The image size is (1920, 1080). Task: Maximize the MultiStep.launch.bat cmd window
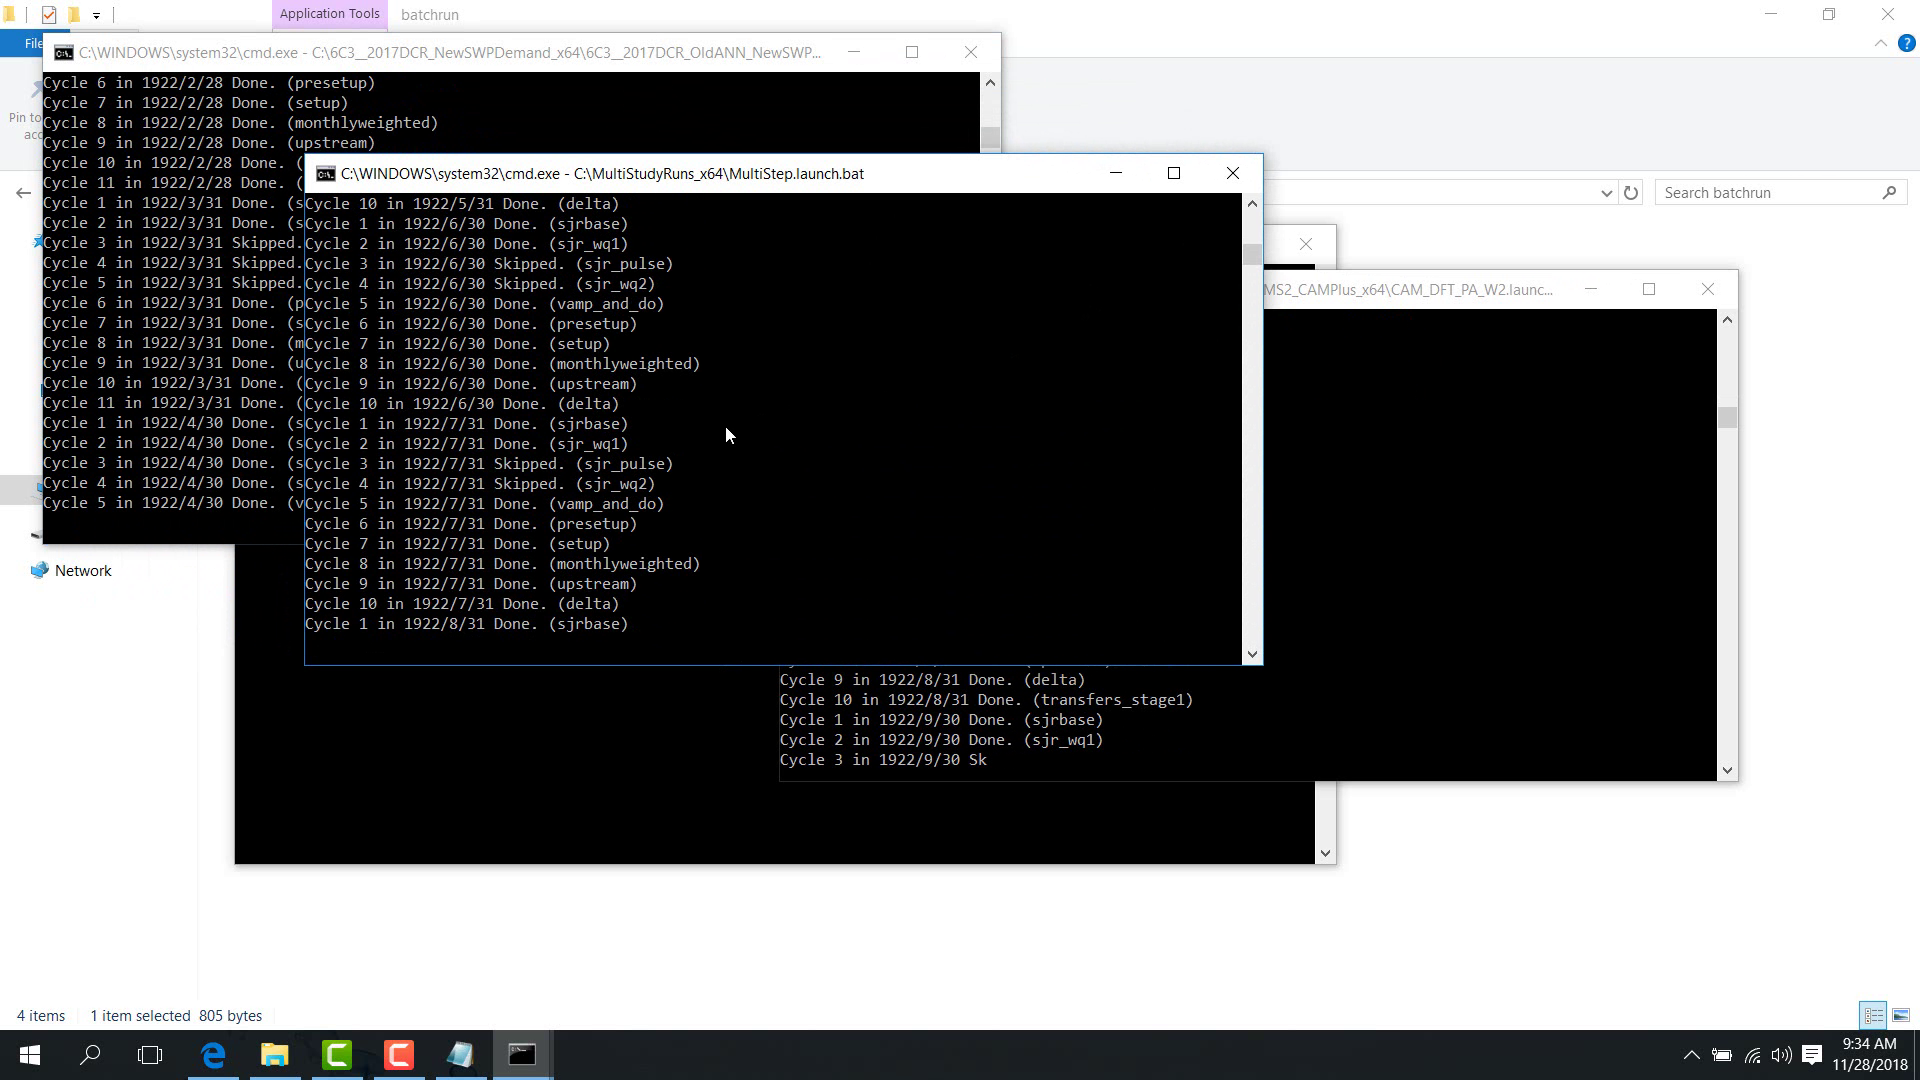pos(1174,173)
